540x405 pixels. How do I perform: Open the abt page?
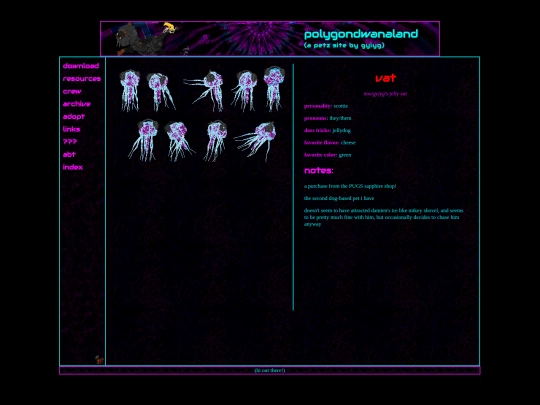coord(69,154)
